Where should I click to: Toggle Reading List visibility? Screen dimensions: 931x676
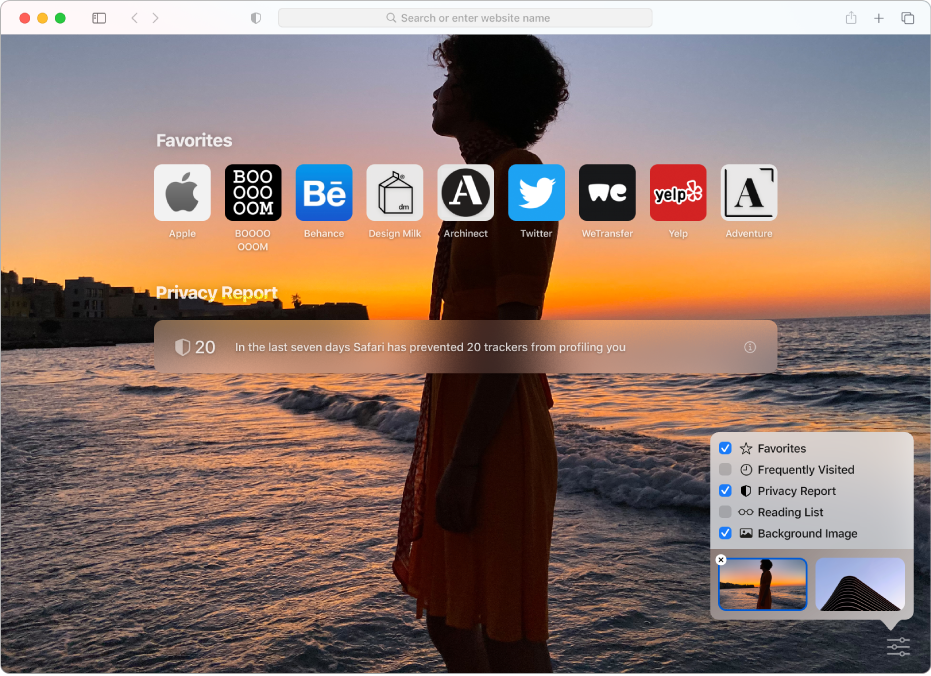[x=725, y=512]
